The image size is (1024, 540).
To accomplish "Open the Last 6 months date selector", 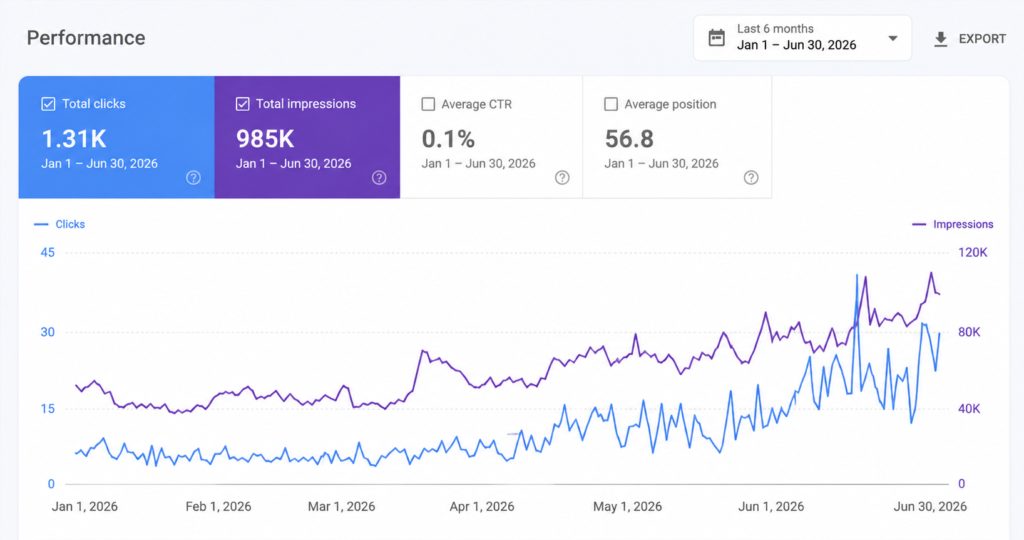I will coord(802,38).
